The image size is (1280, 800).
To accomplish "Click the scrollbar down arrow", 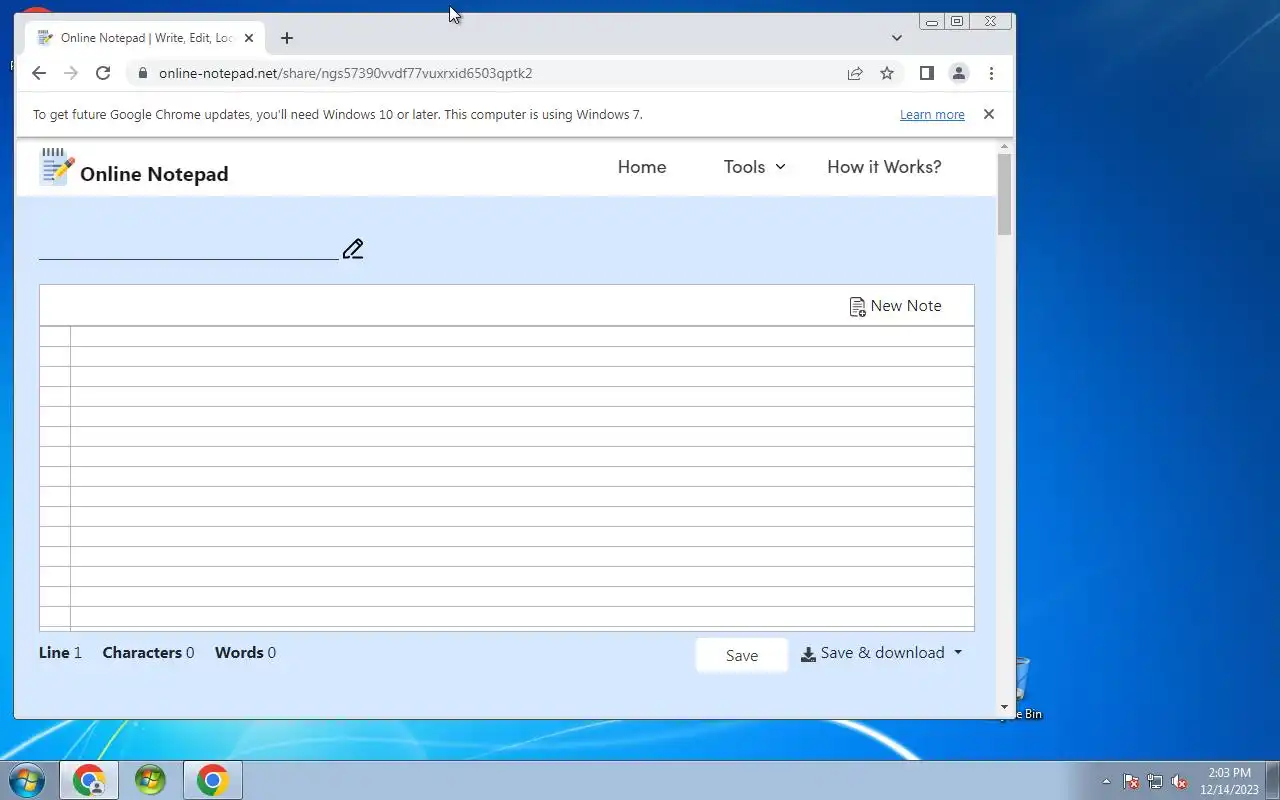I will (1005, 708).
